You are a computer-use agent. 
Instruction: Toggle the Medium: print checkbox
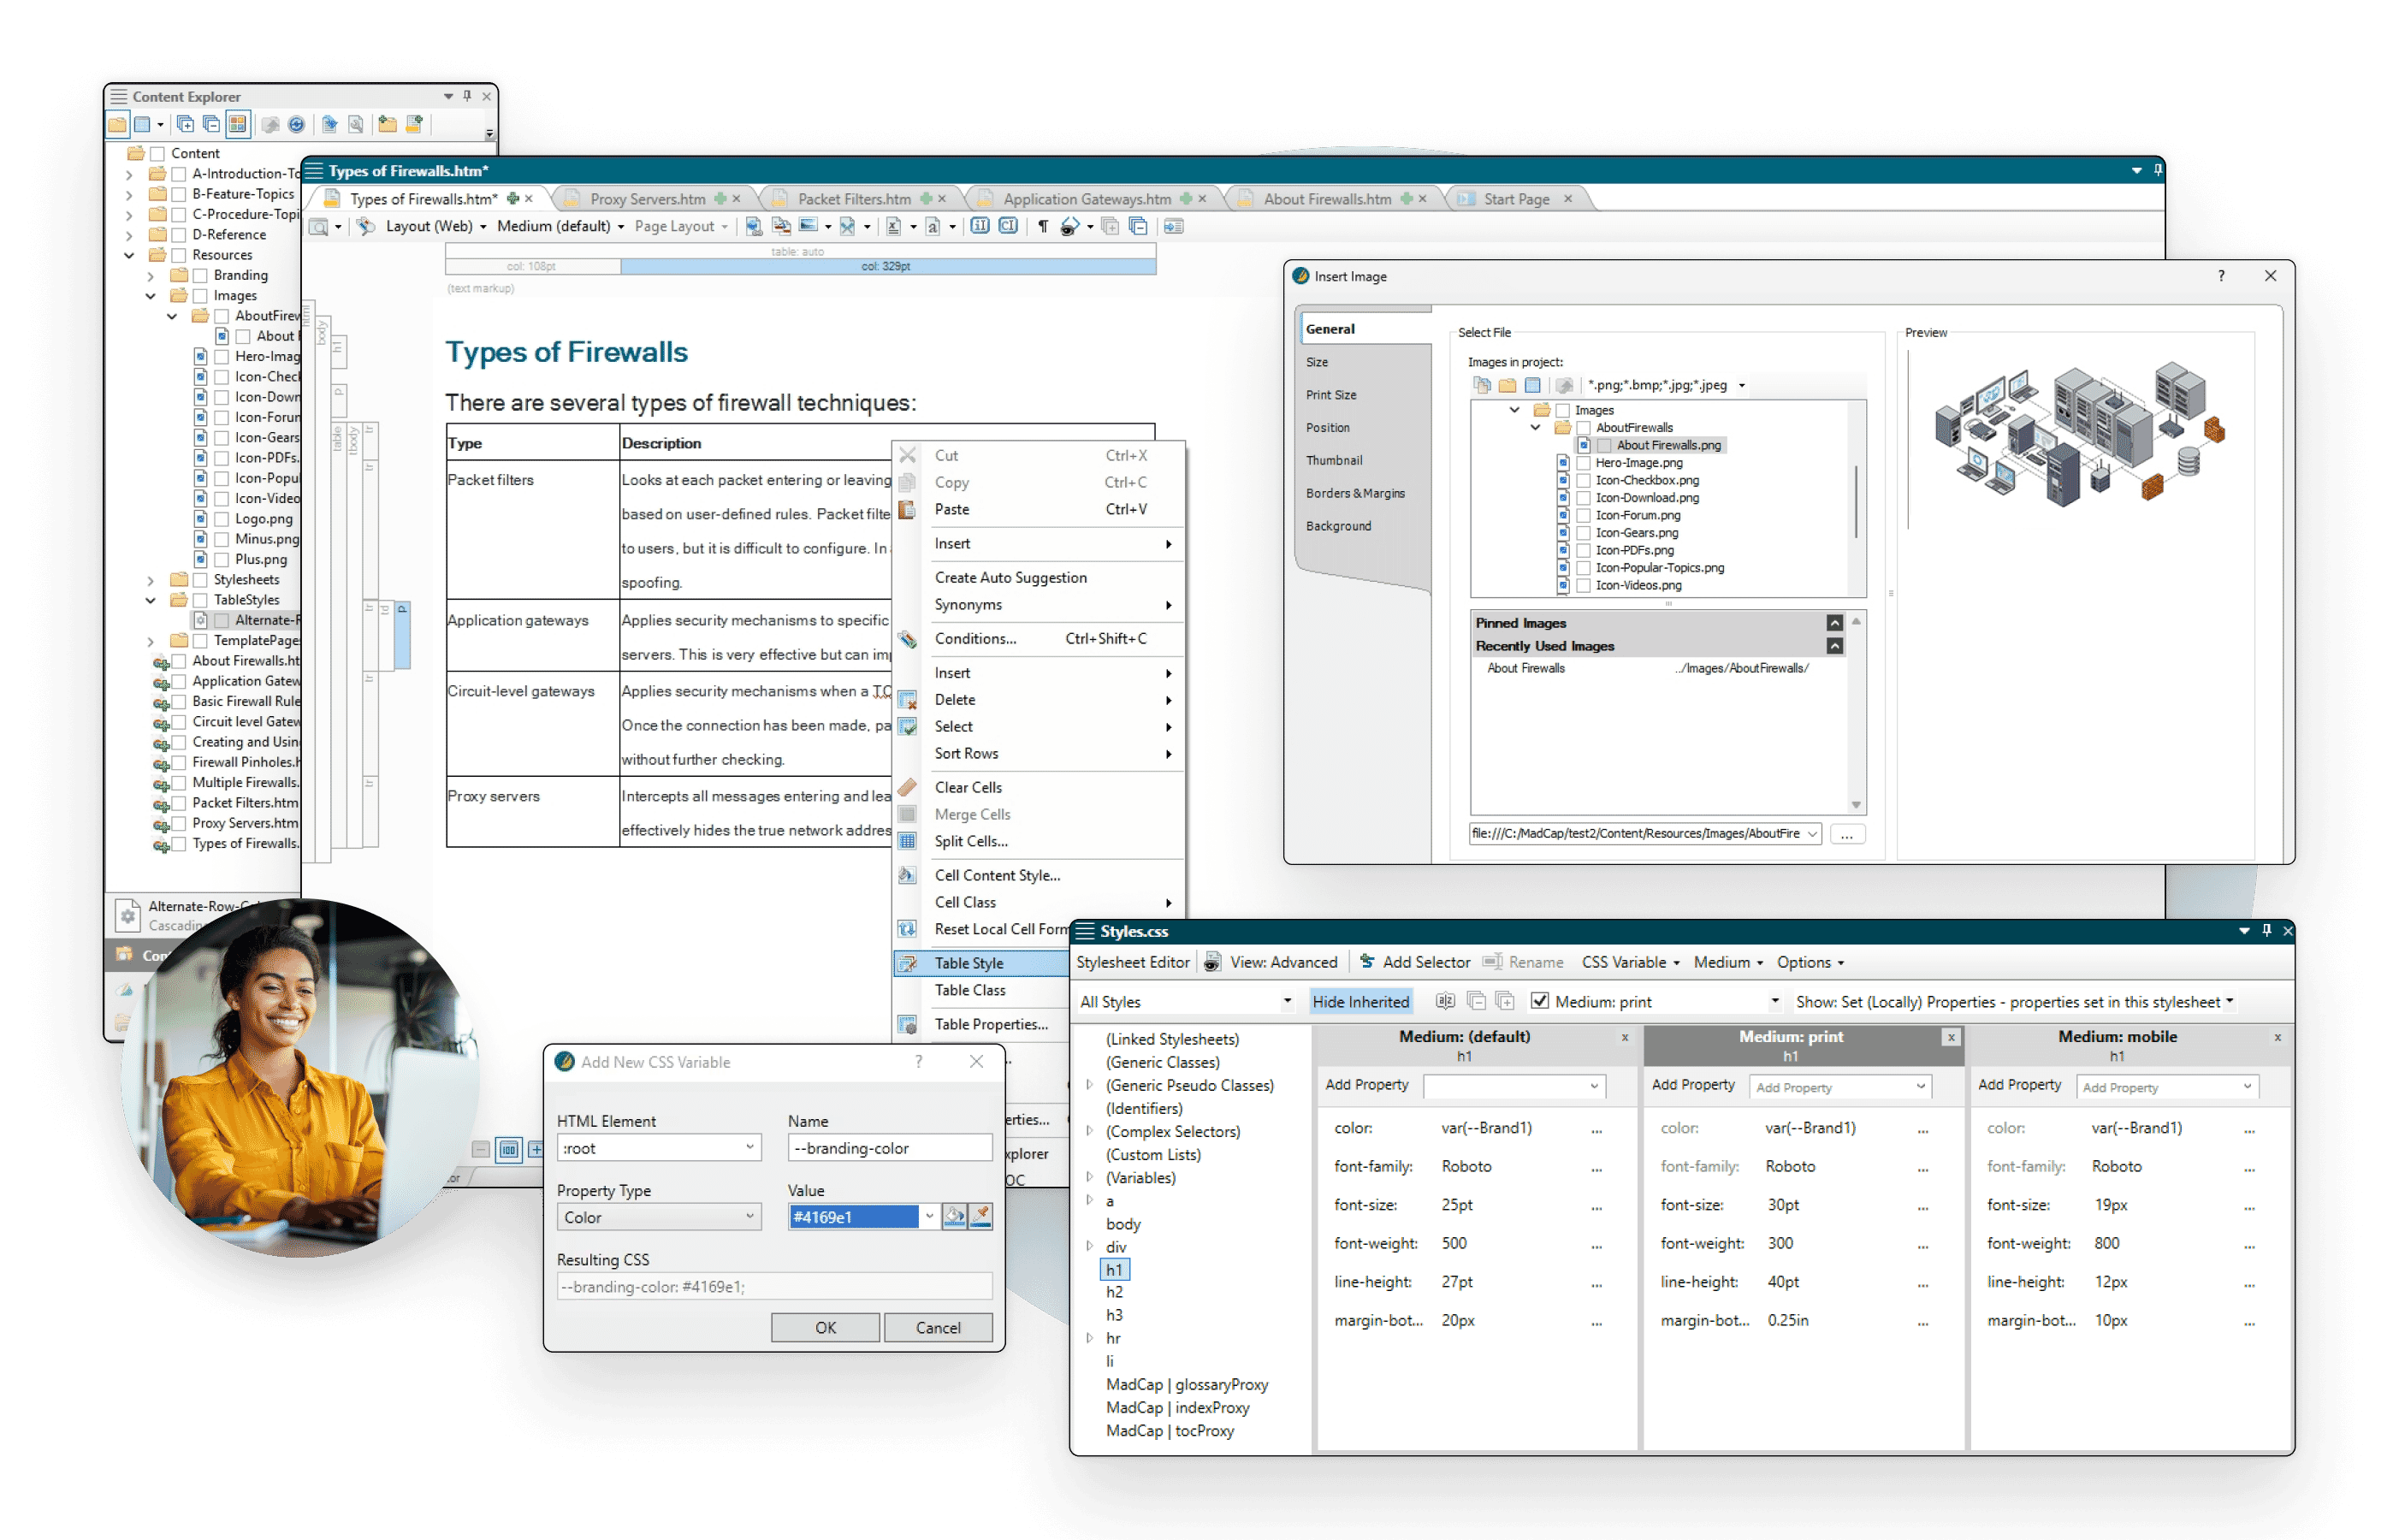[x=1540, y=1001]
